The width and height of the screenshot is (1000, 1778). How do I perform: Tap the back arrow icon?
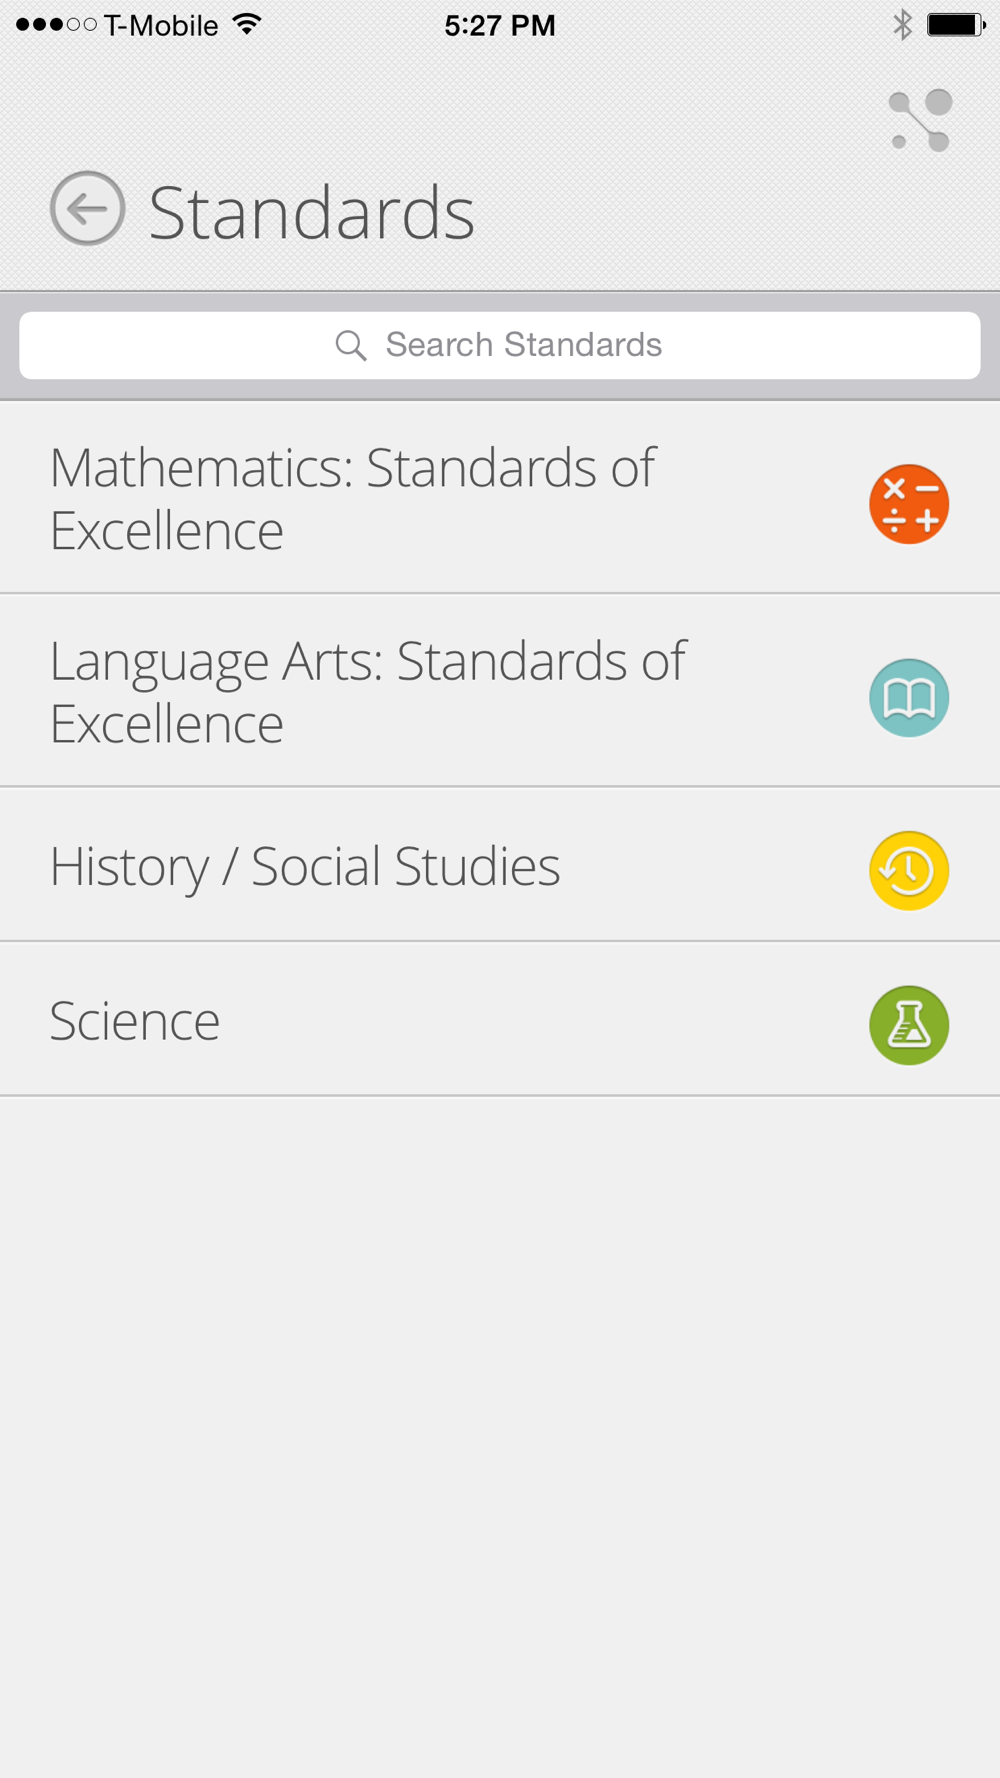click(88, 209)
